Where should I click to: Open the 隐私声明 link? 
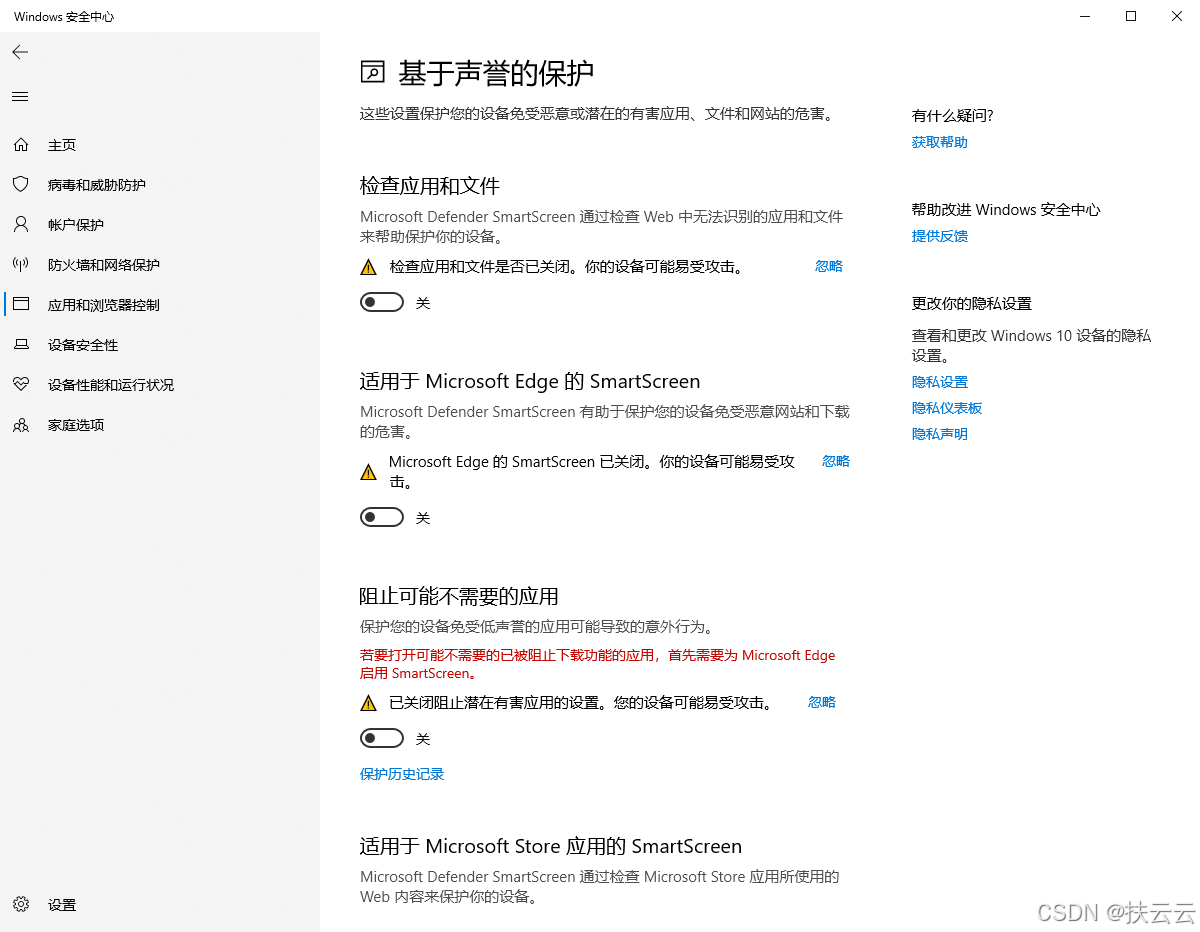(x=940, y=434)
